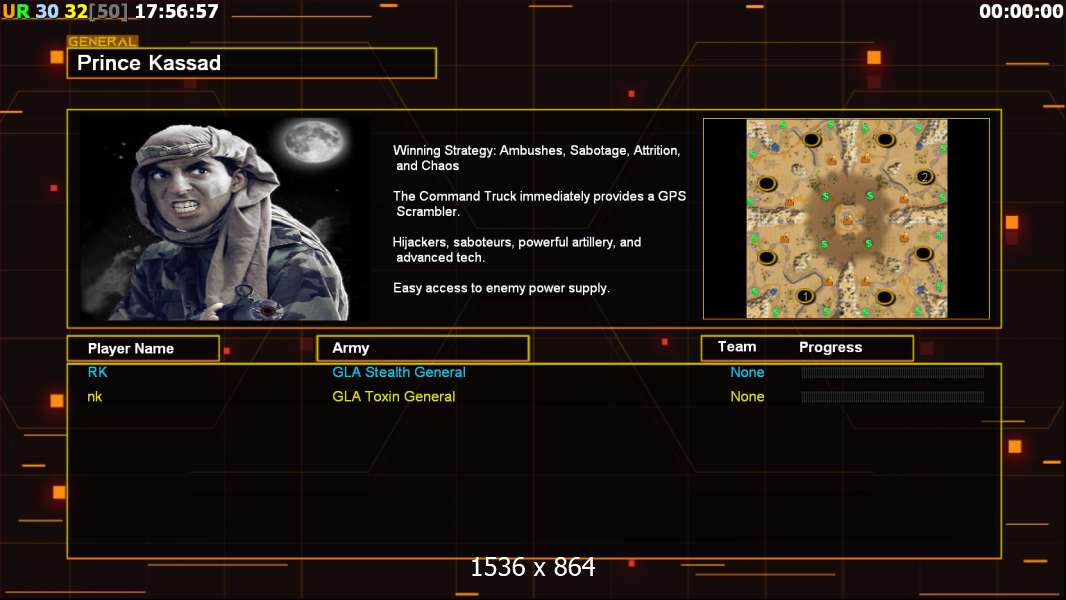
Task: Click the 17:56:57 clock readout
Action: click(x=177, y=12)
